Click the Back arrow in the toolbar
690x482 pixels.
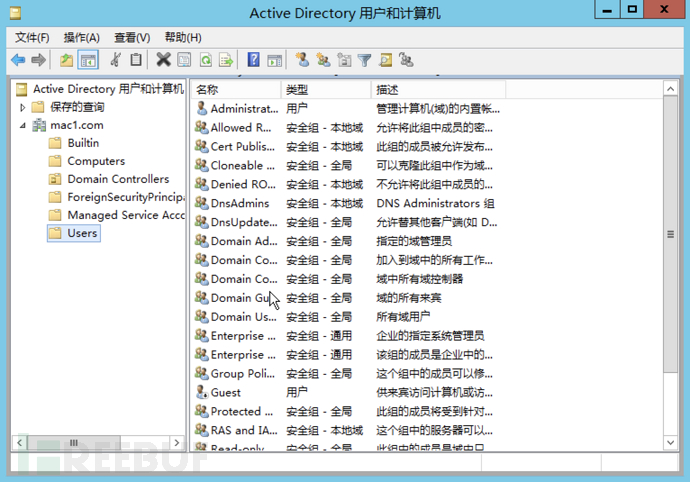tap(18, 60)
